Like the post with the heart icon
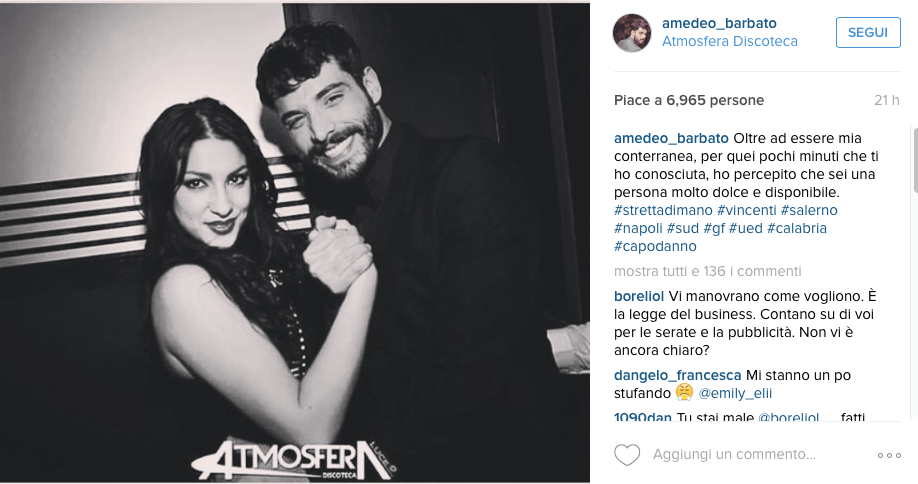The width and height of the screenshot is (918, 484). [x=627, y=455]
